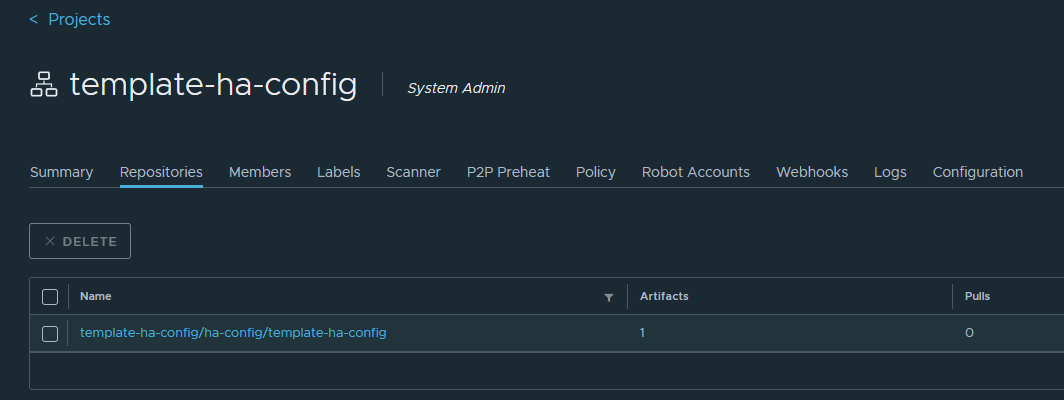1064x400 pixels.
Task: Open the Scanner tab
Action: 413,172
